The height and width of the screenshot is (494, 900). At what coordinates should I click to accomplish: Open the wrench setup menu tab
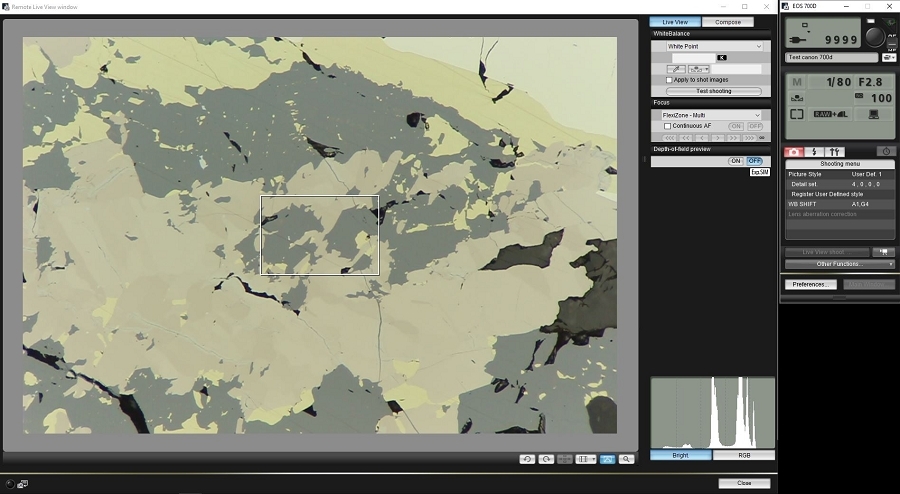835,152
